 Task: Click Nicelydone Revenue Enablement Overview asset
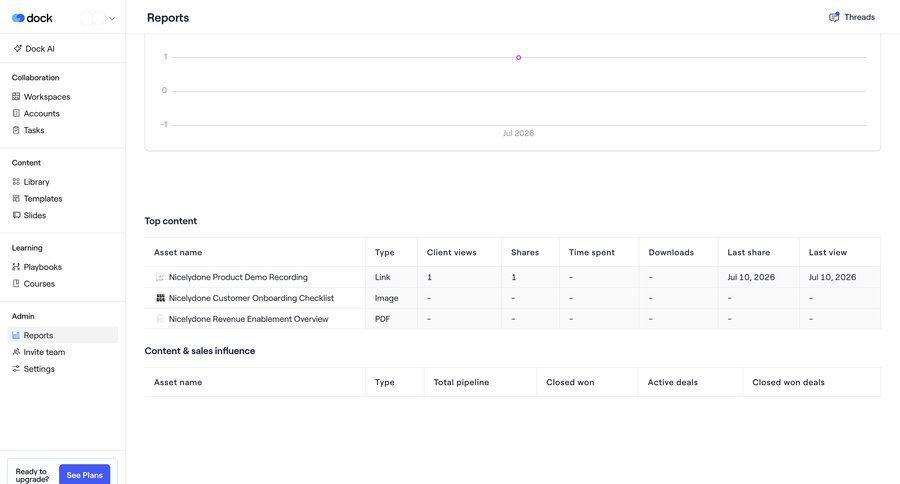(x=248, y=319)
